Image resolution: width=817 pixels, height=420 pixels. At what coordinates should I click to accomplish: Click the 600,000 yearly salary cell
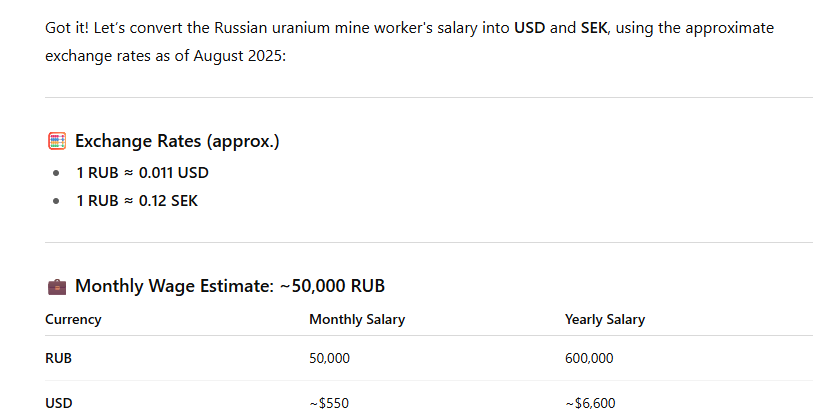pyautogui.click(x=589, y=359)
